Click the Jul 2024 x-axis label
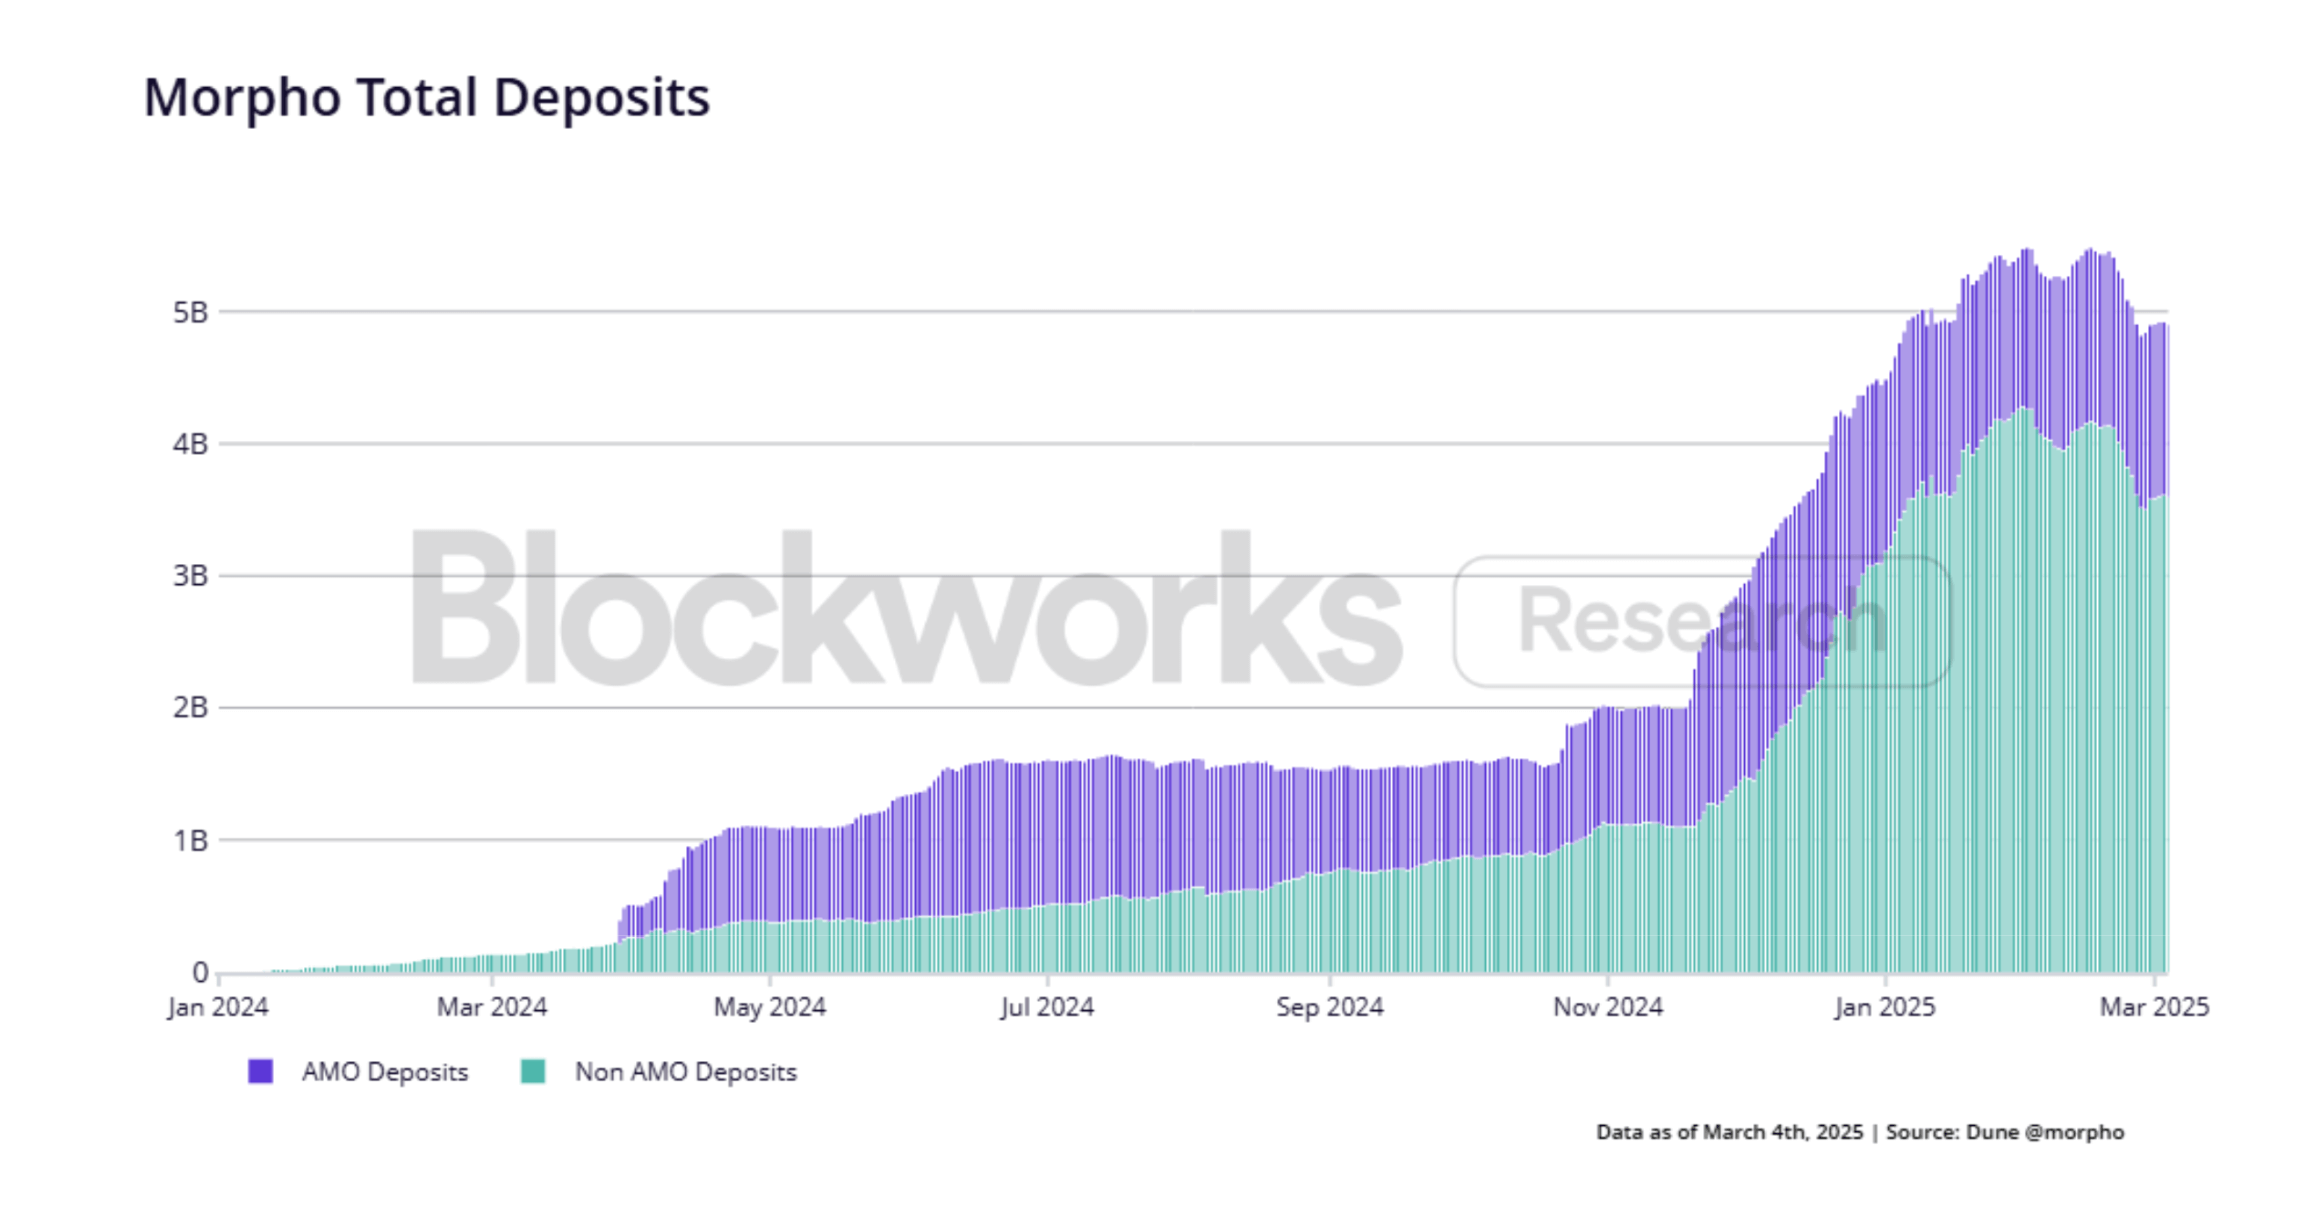 point(1047,1007)
